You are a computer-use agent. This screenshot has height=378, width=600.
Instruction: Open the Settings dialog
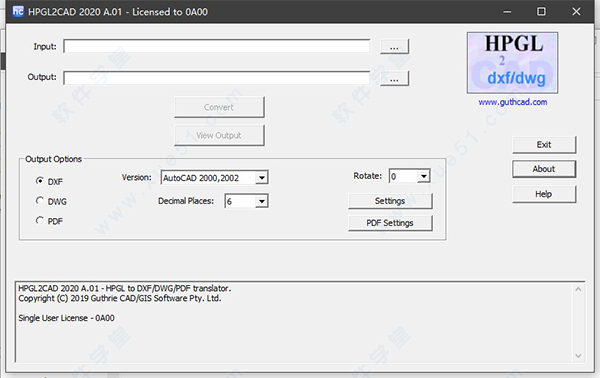(x=390, y=201)
